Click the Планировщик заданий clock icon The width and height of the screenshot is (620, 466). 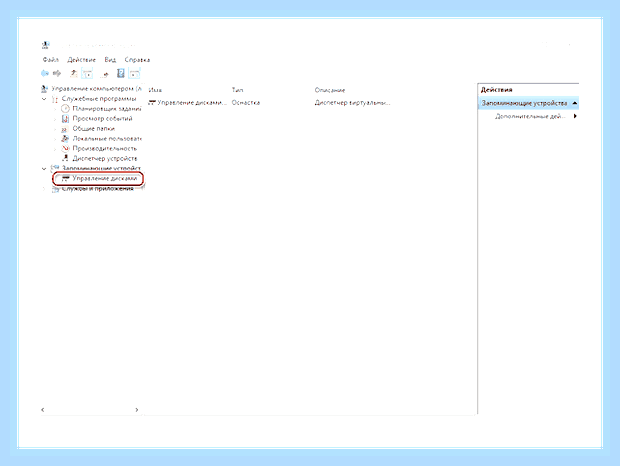[65, 108]
